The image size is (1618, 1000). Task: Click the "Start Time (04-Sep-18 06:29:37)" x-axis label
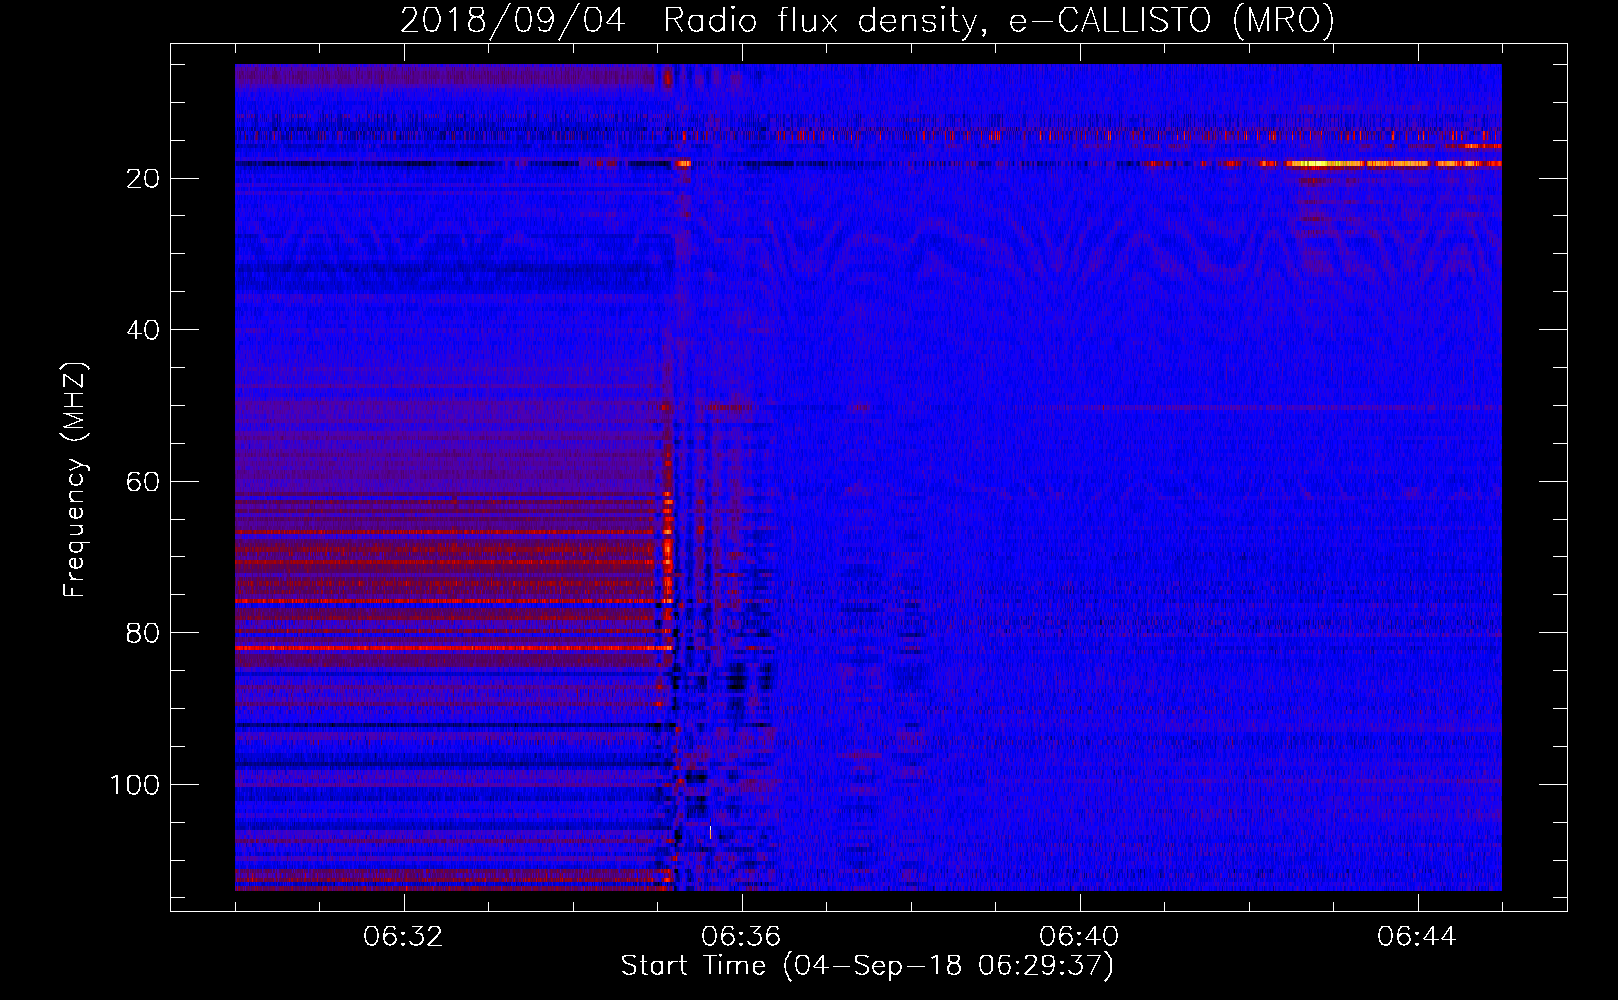click(x=867, y=966)
